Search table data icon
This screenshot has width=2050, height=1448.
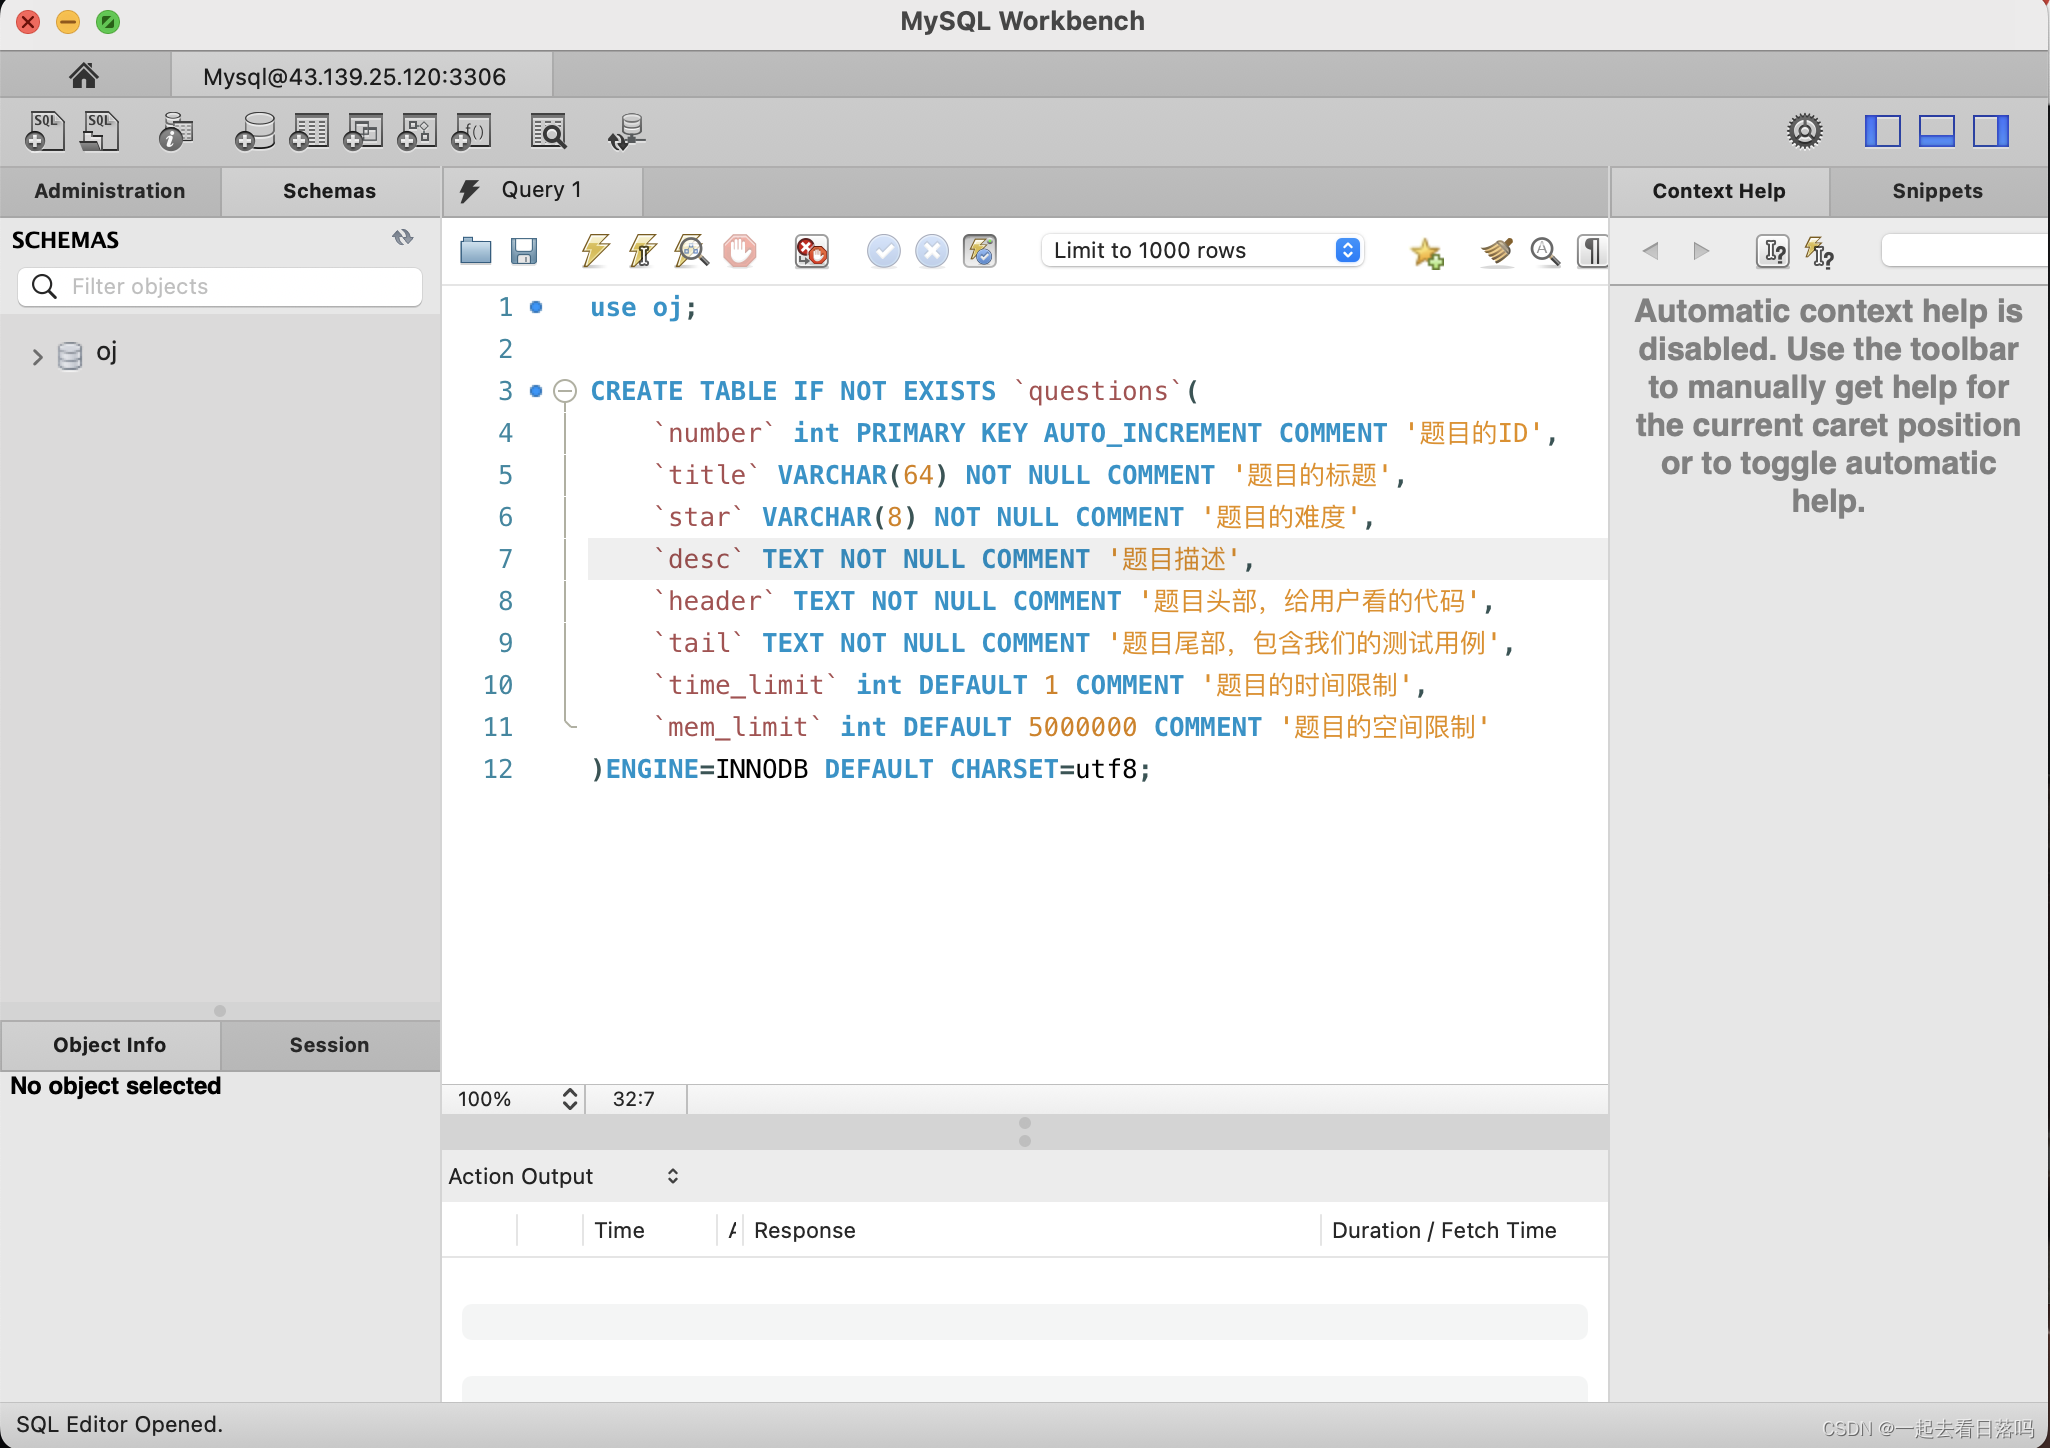(x=549, y=131)
